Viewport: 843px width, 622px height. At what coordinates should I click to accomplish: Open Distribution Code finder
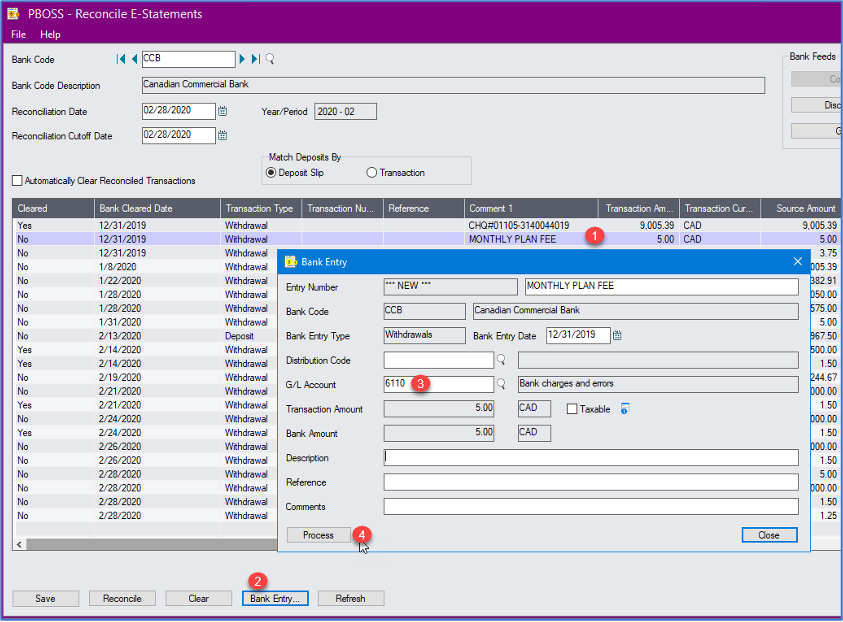[x=501, y=360]
